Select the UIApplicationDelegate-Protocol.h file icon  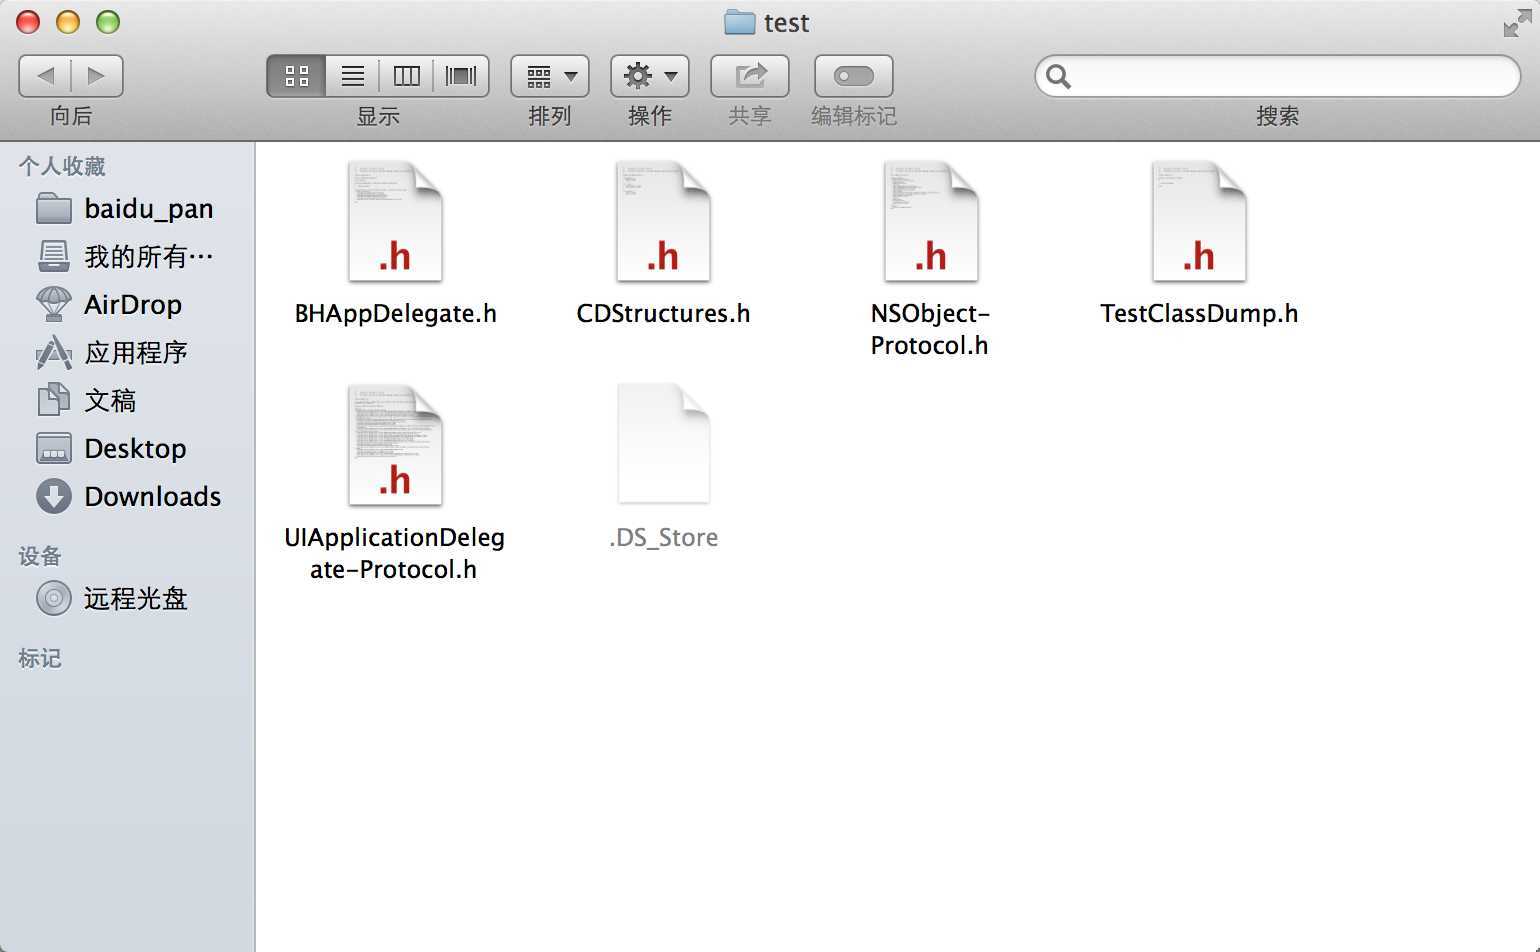click(395, 445)
